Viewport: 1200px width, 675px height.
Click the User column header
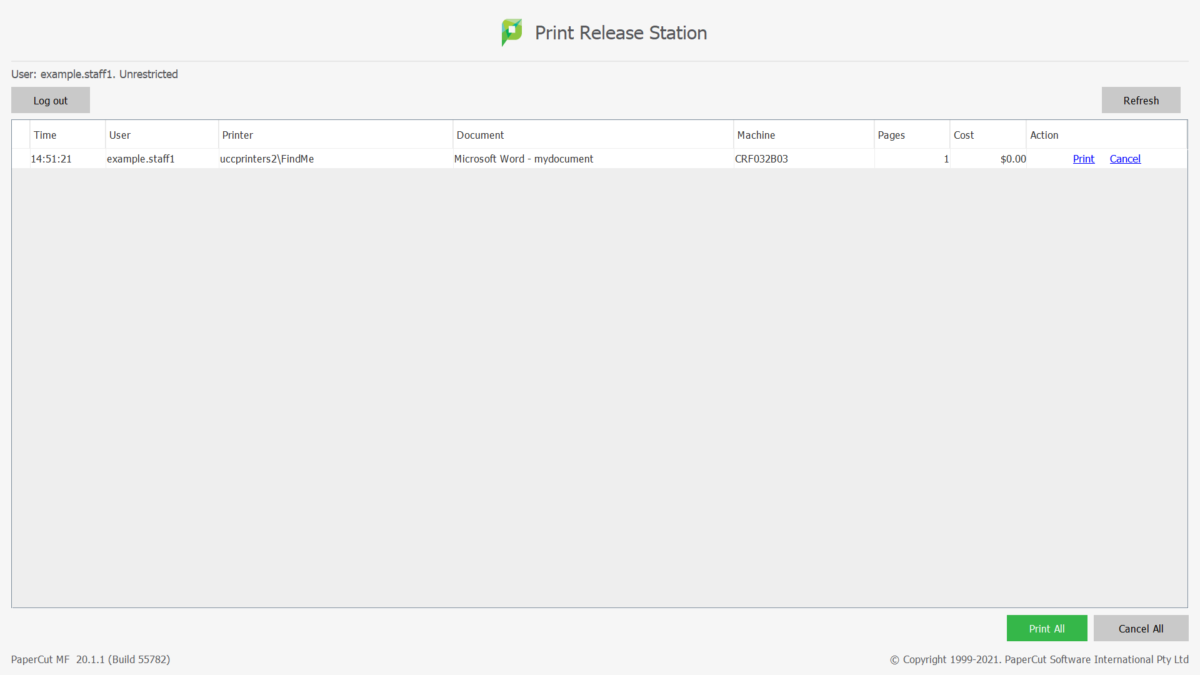point(120,135)
